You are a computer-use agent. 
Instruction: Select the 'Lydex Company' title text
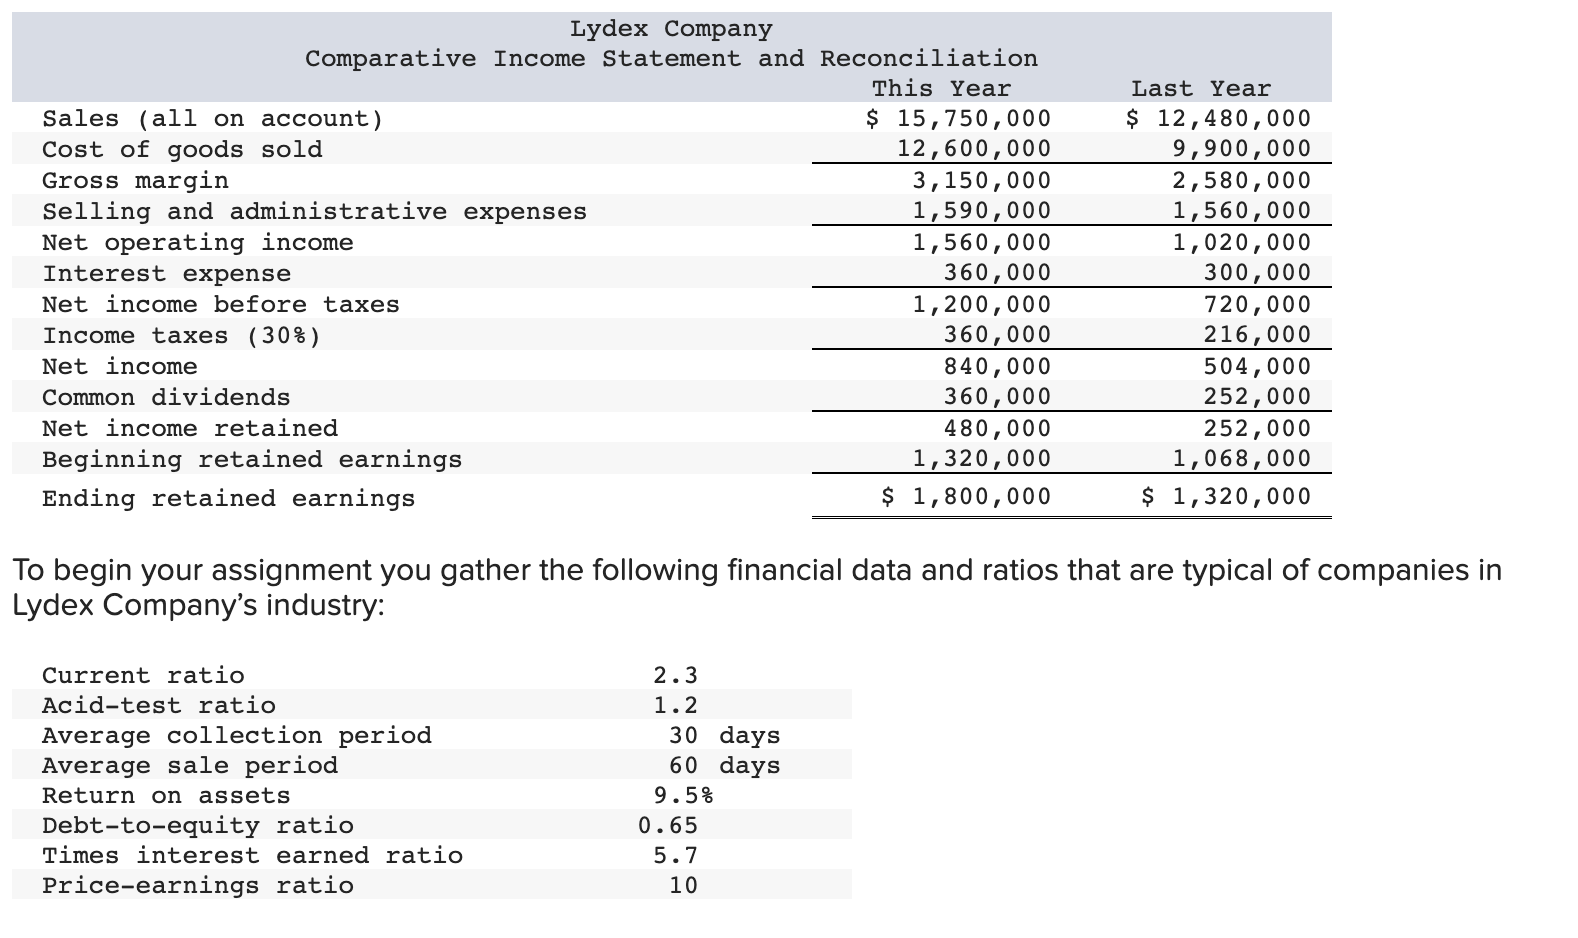point(671,28)
